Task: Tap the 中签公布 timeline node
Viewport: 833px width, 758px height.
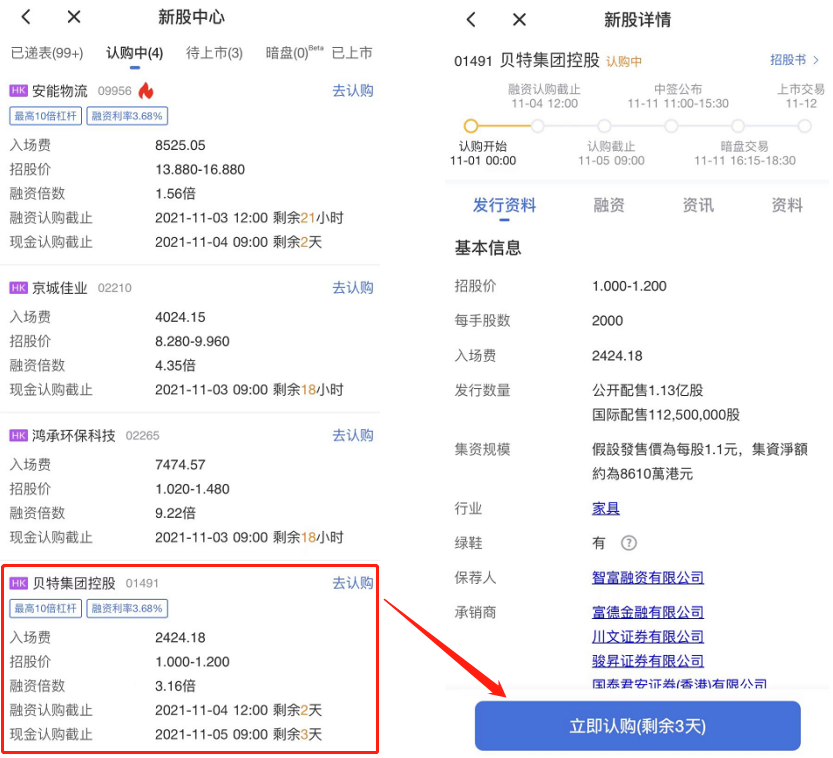Action: 671,126
